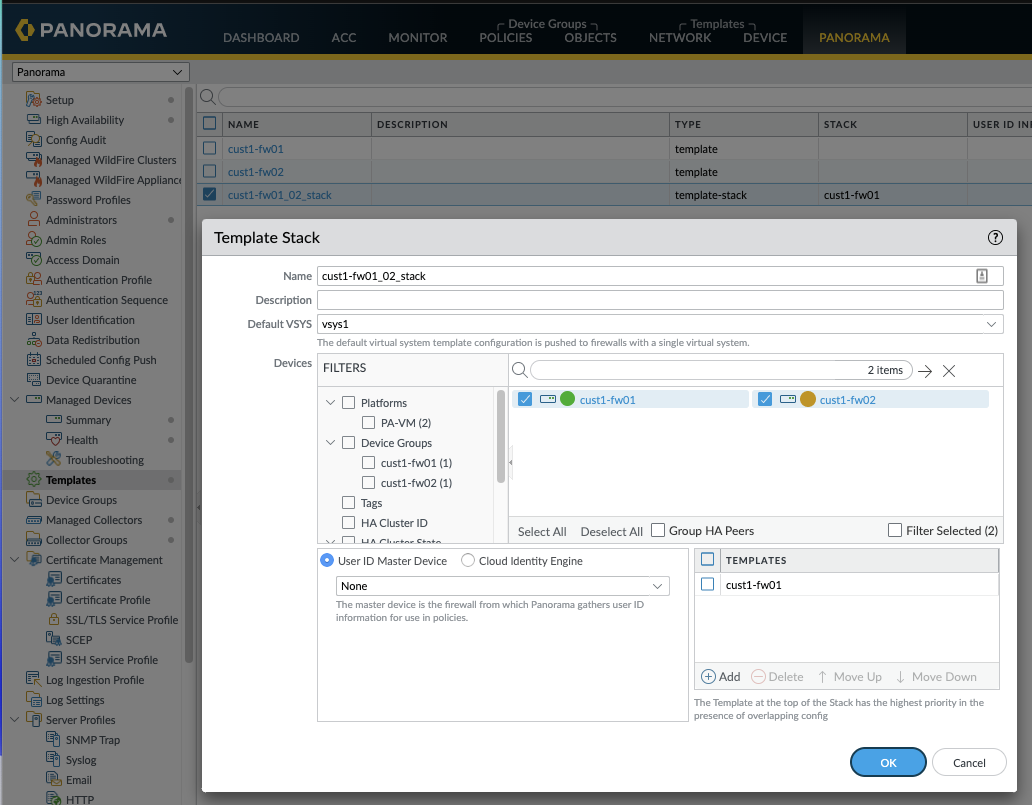Viewport: 1032px width, 805px height.
Task: Switch to the MONITOR tab
Action: click(x=417, y=37)
